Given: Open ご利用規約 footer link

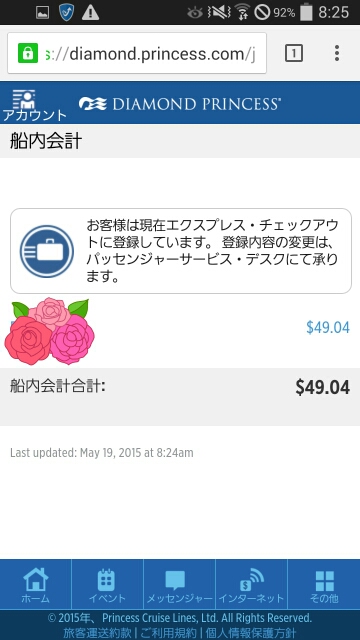Looking at the screenshot, I should coord(168,633).
